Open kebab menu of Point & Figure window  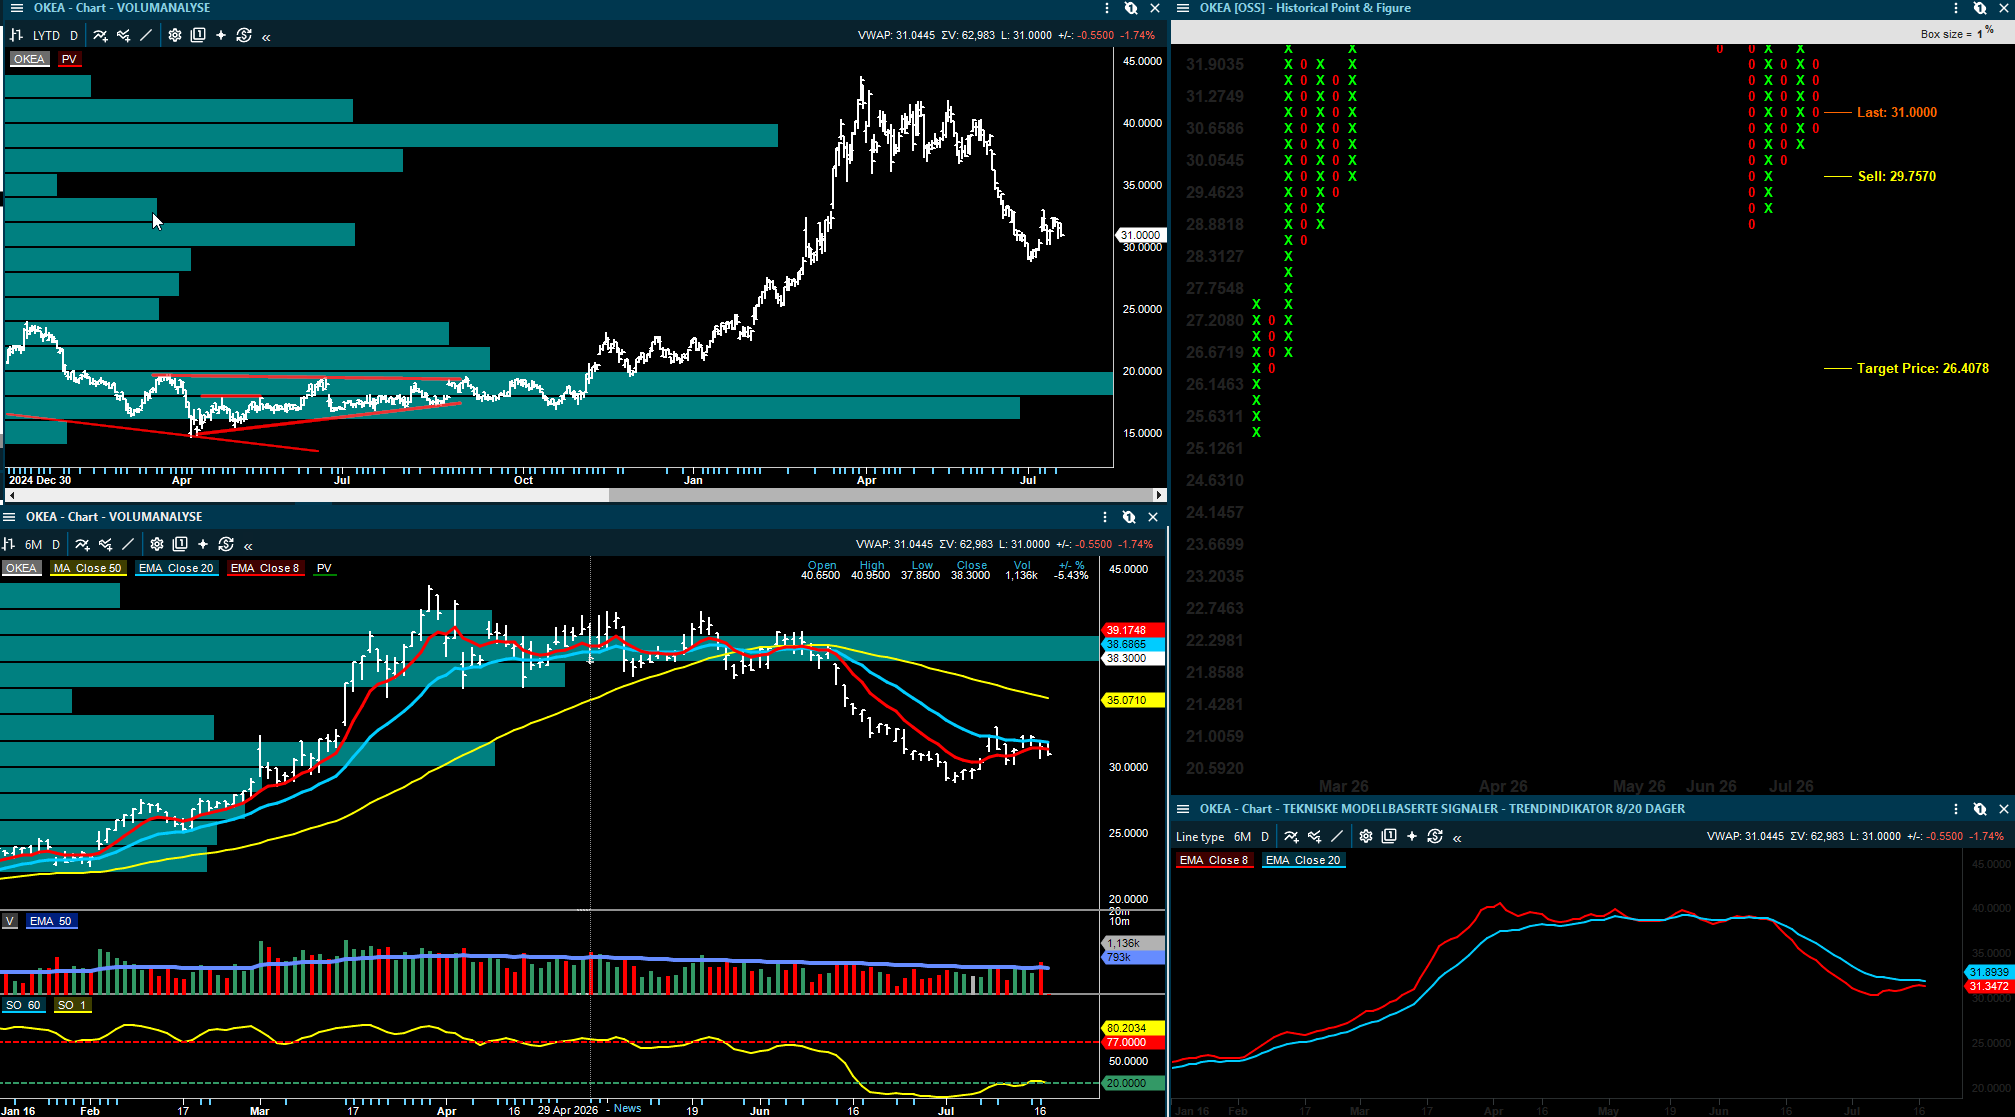pos(1956,8)
